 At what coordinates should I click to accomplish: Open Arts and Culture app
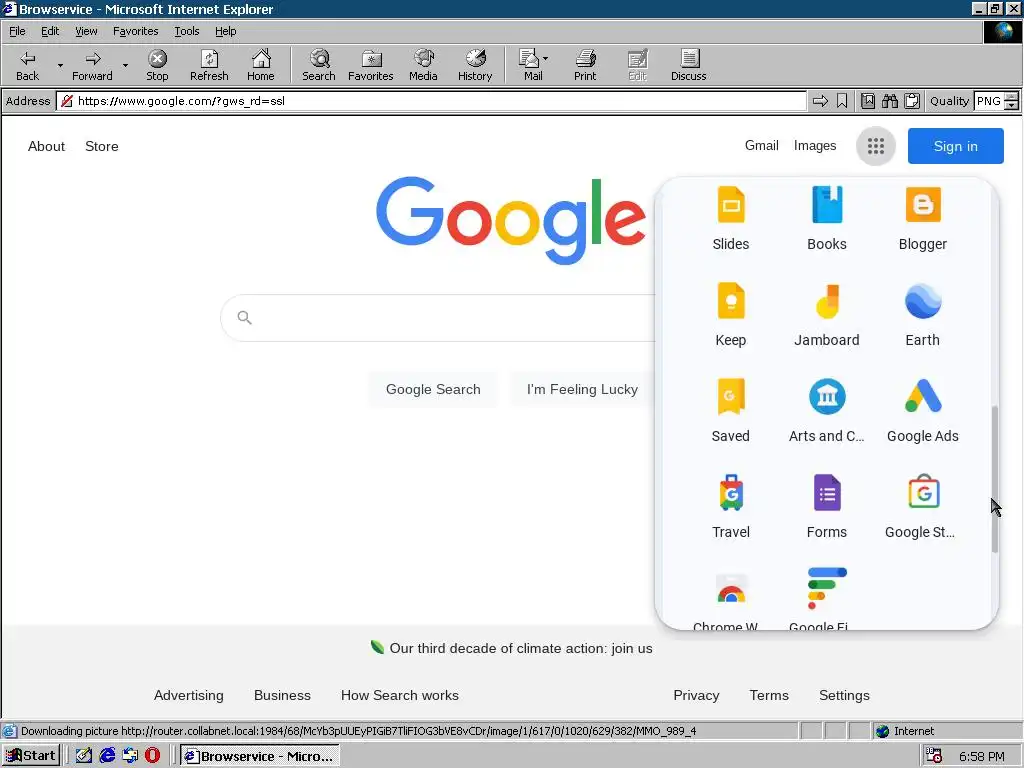[827, 411]
